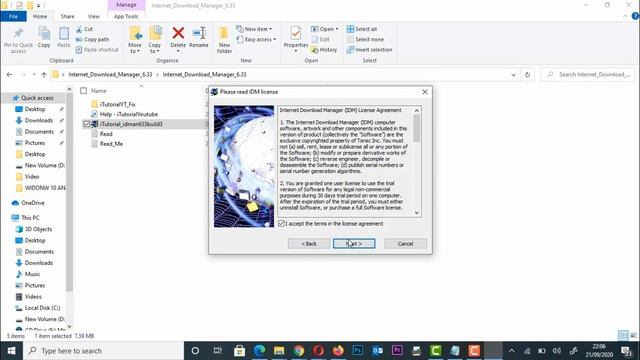The width and height of the screenshot is (640, 360).
Task: Click the license text scrollbar thumb
Action: (x=416, y=129)
